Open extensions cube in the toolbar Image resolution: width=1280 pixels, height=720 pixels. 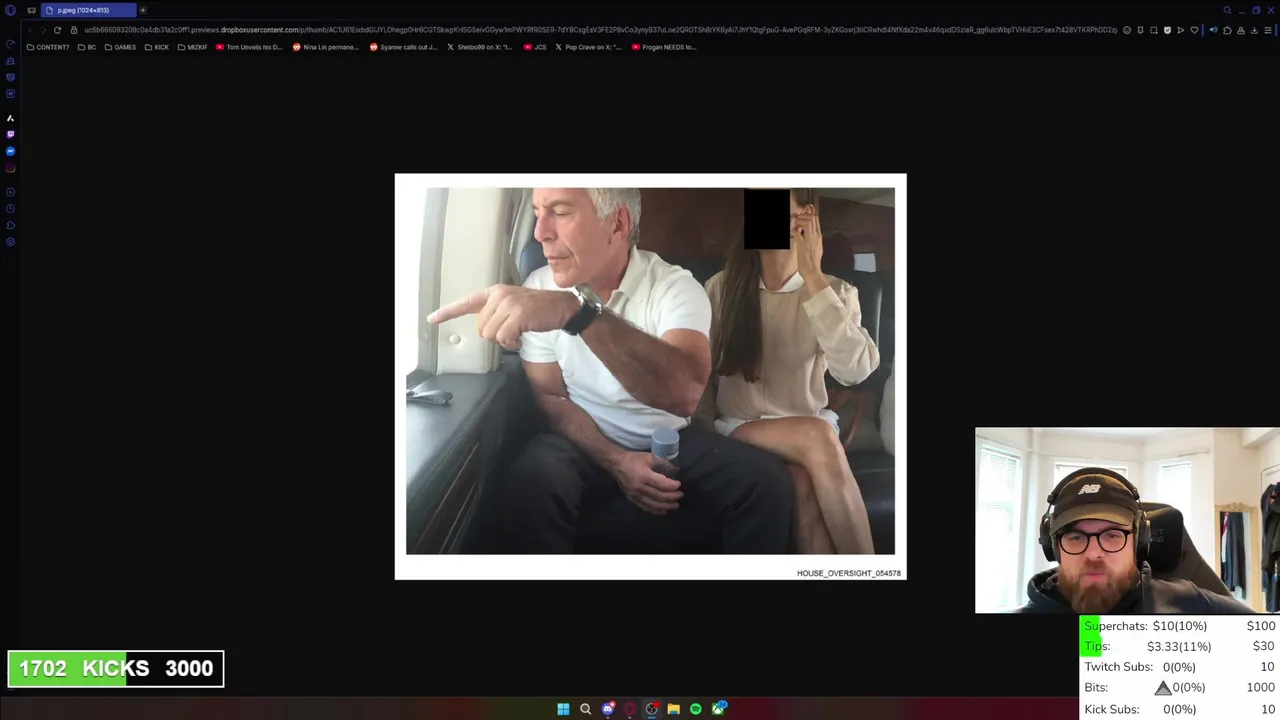(1227, 30)
